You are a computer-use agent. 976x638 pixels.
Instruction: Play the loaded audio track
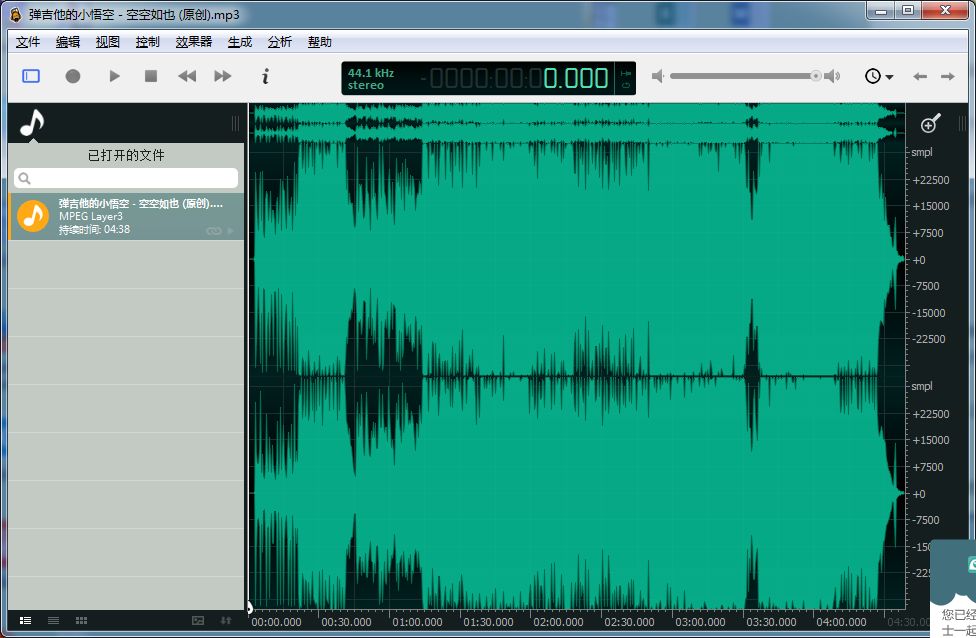pyautogui.click(x=115, y=76)
